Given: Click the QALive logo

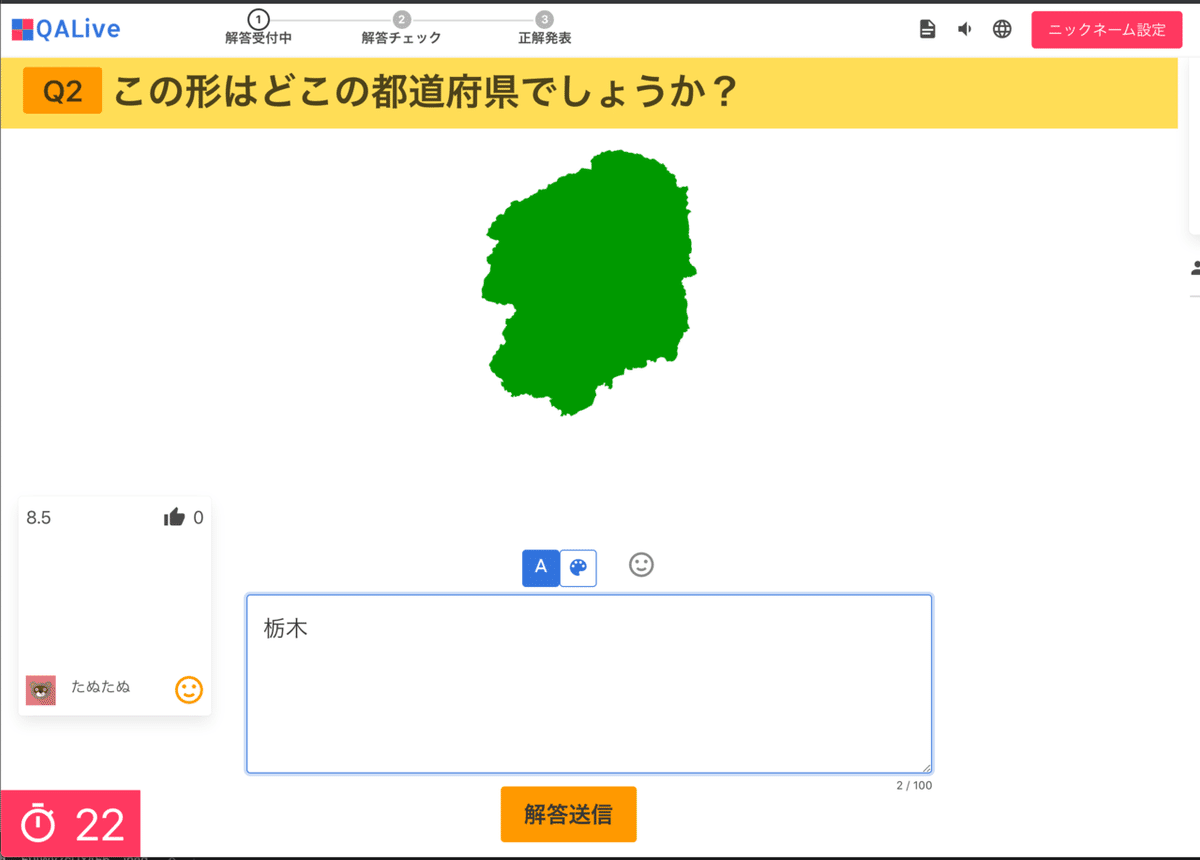Looking at the screenshot, I should click(65, 28).
